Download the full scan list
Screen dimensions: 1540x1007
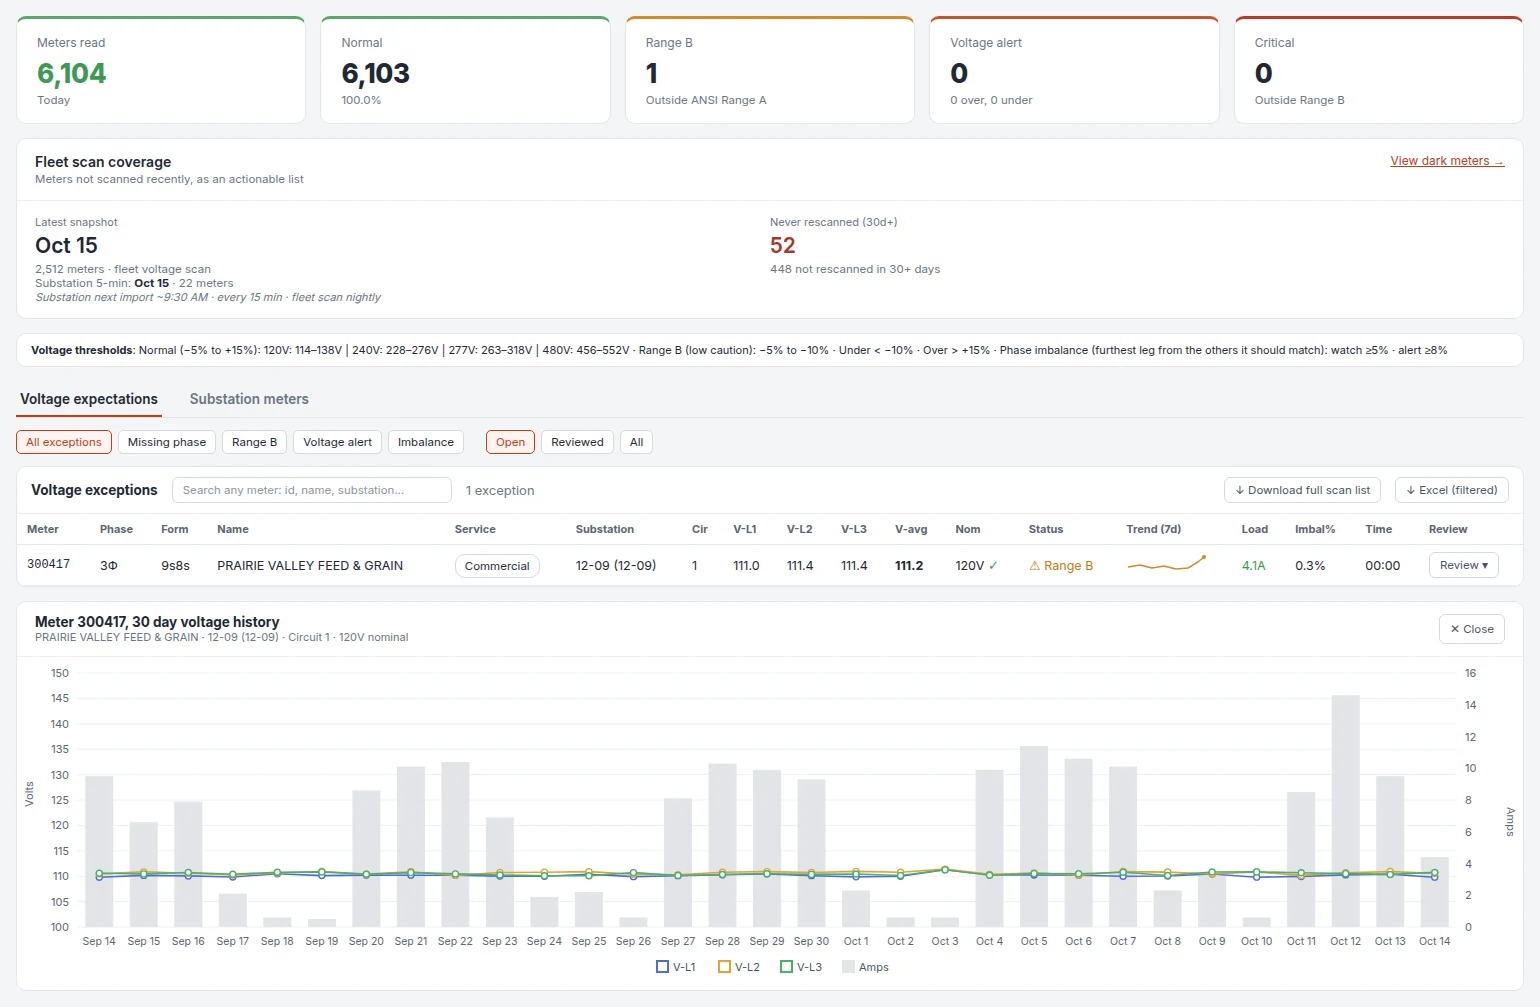click(x=1302, y=490)
